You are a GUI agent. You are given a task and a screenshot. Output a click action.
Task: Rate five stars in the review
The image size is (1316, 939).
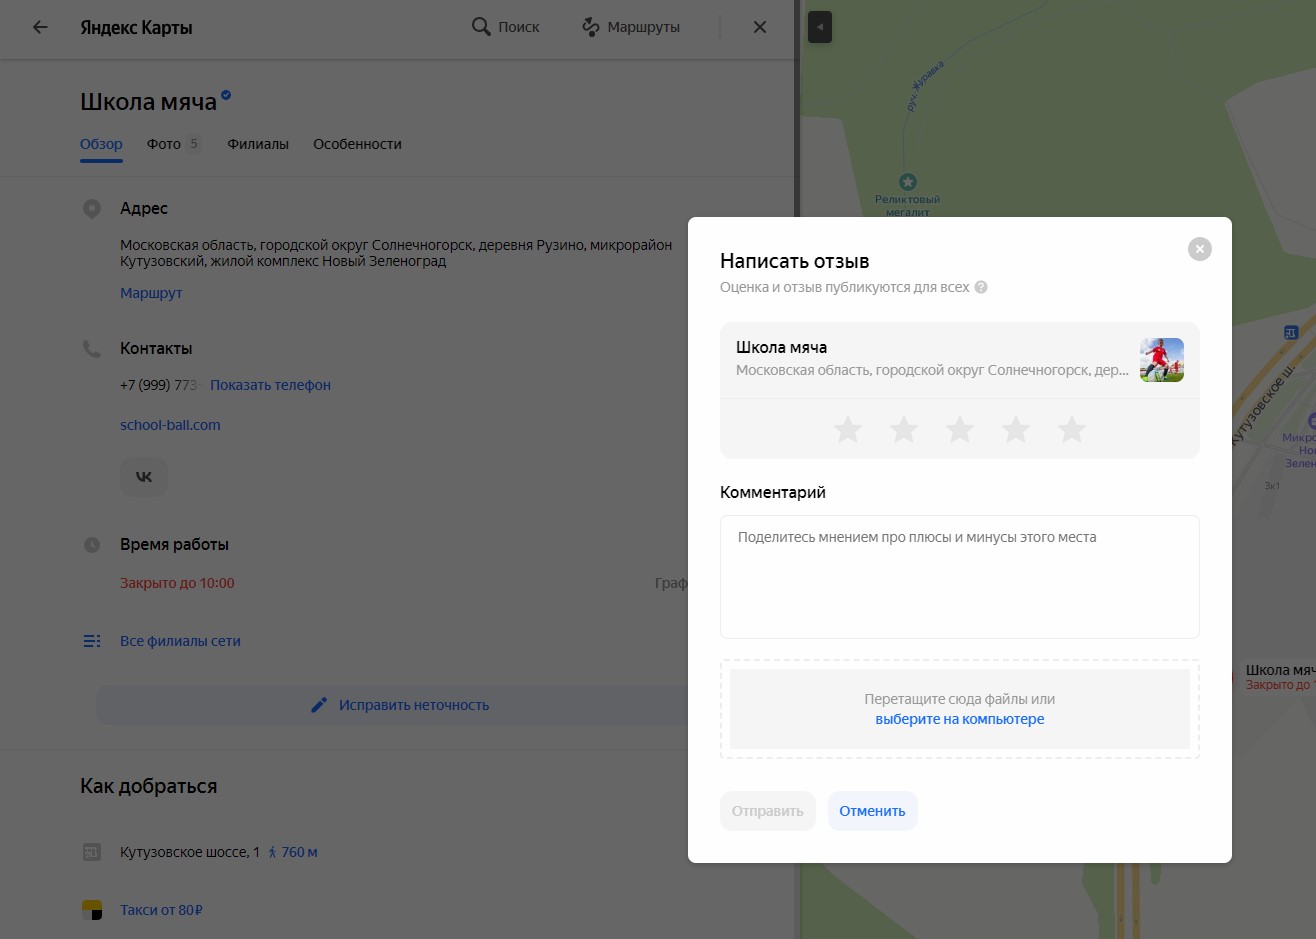(x=1072, y=430)
